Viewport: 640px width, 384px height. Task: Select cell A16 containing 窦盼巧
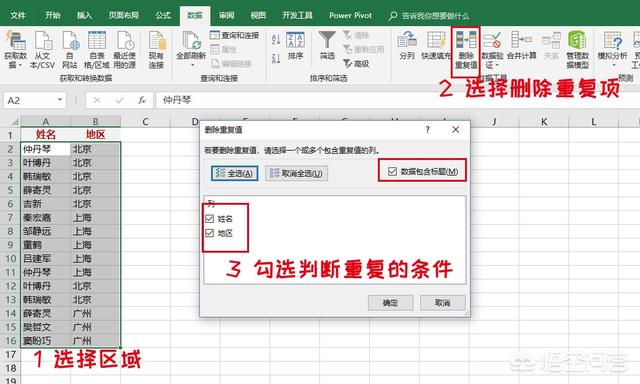46,341
